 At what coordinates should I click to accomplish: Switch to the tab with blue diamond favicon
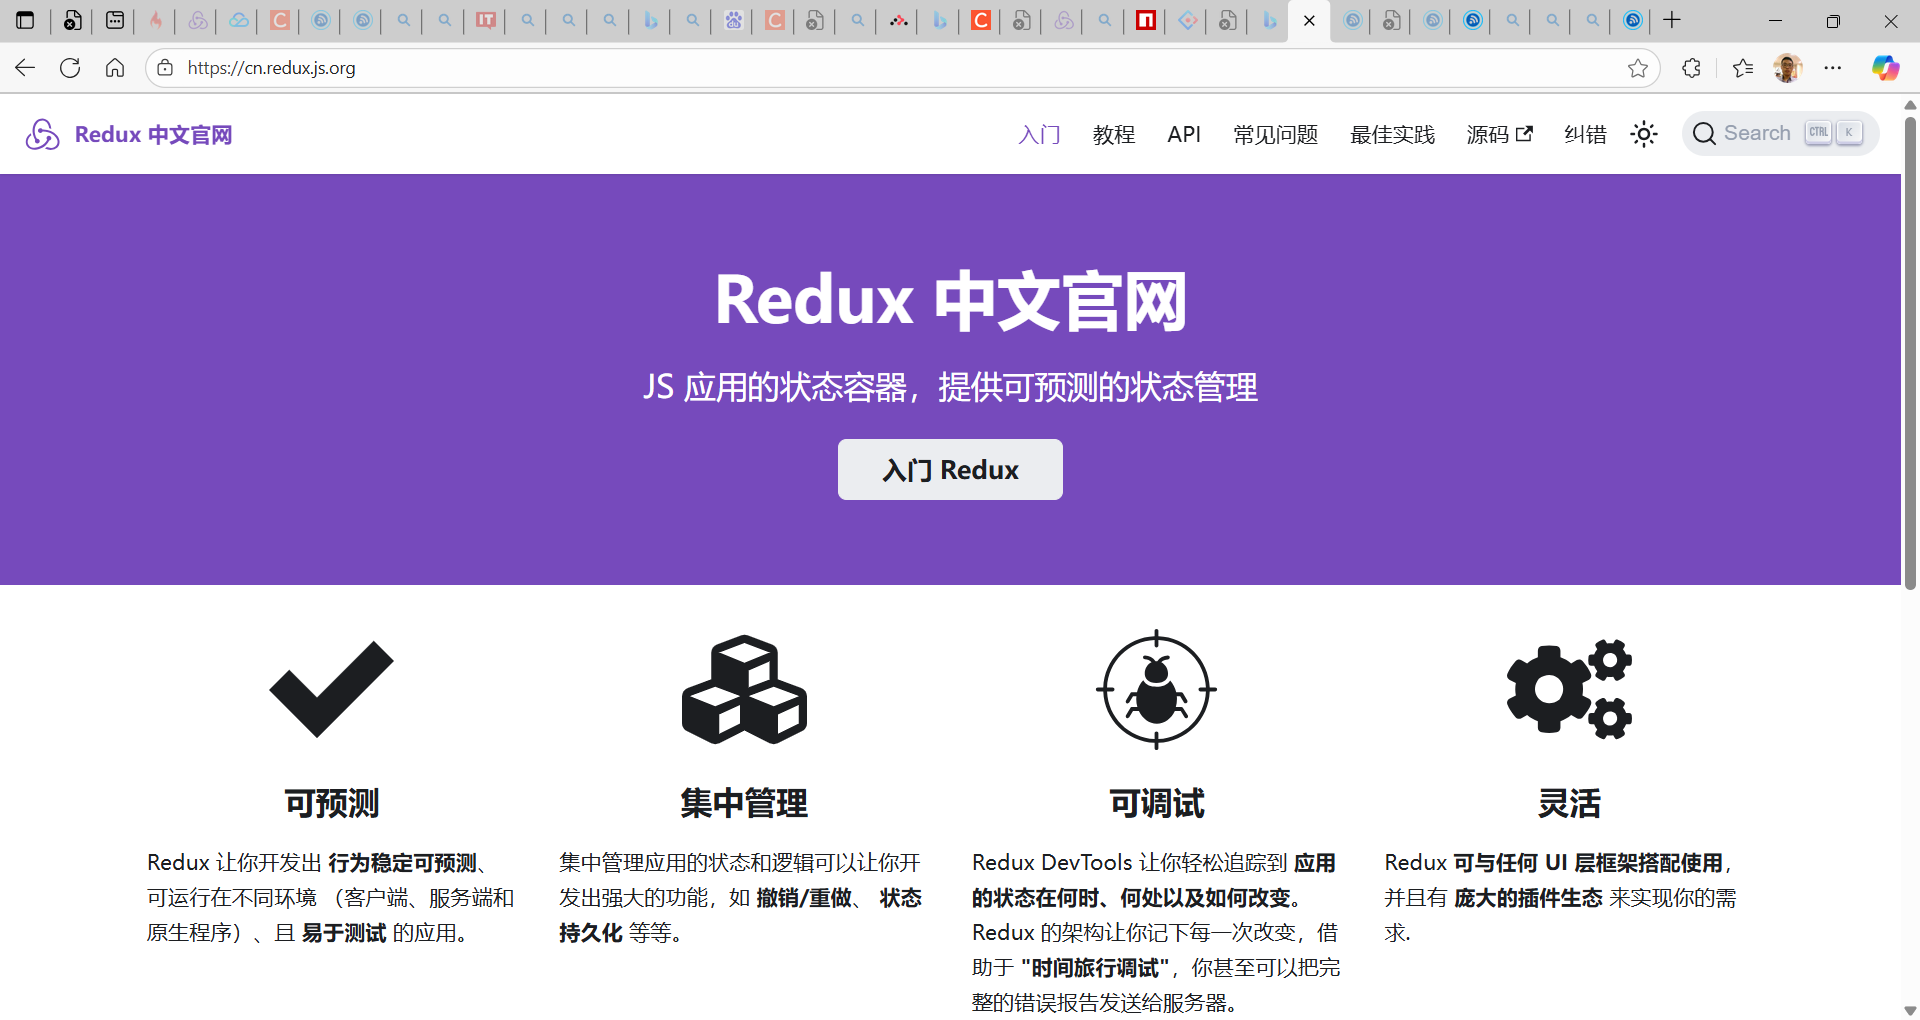(x=1187, y=20)
